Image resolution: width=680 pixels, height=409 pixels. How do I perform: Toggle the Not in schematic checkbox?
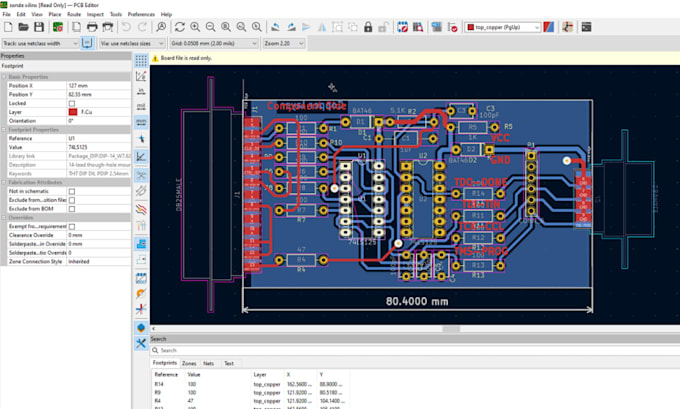(x=72, y=191)
